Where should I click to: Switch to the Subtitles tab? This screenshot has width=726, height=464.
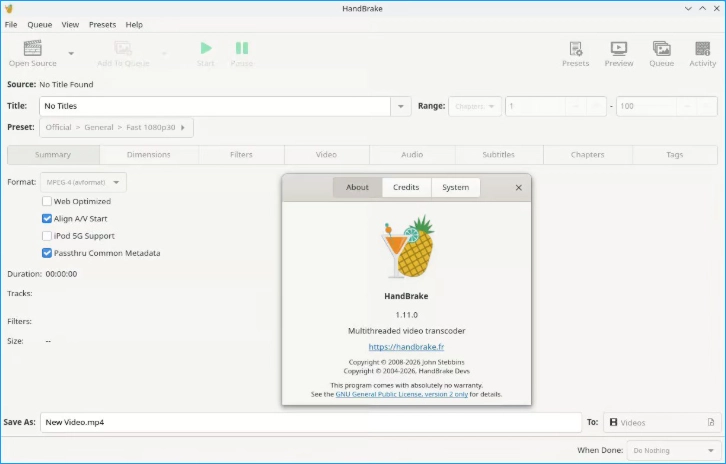(x=499, y=155)
